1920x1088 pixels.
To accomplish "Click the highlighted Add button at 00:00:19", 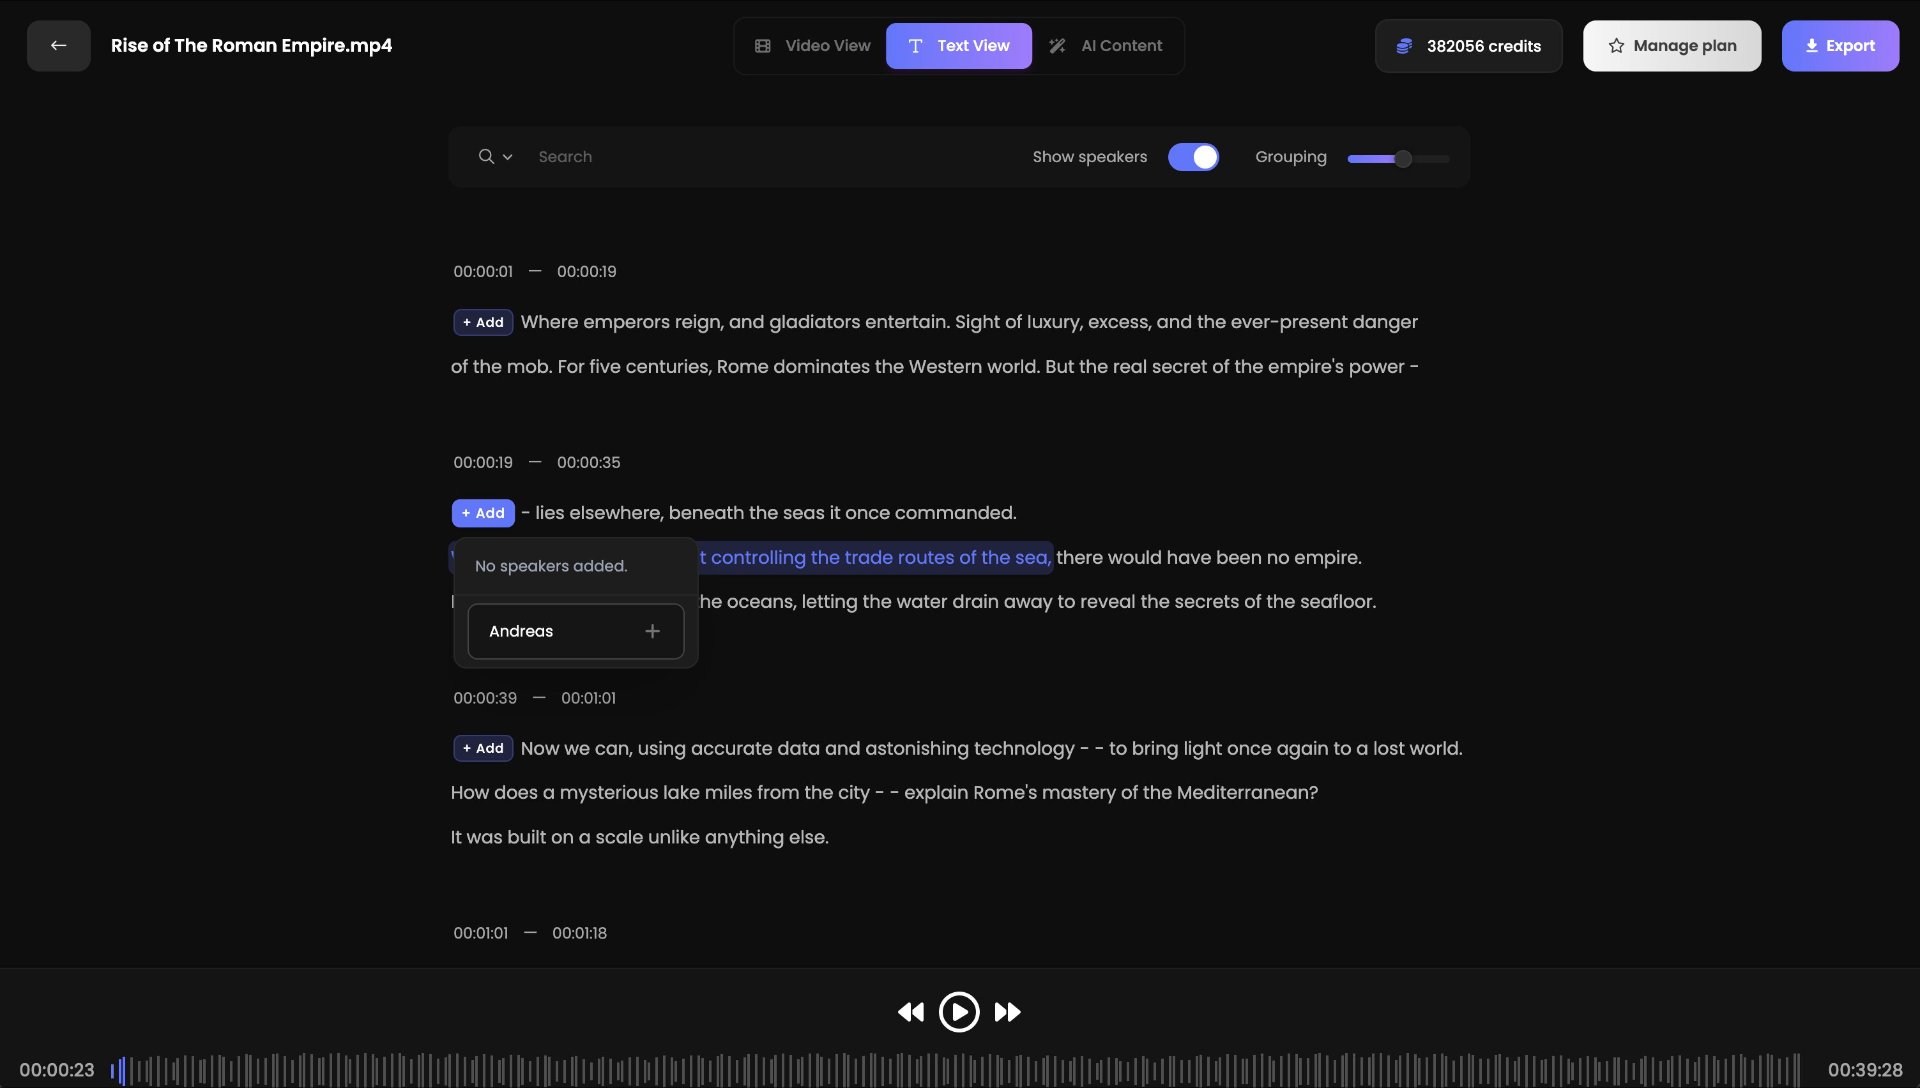I will coord(483,513).
